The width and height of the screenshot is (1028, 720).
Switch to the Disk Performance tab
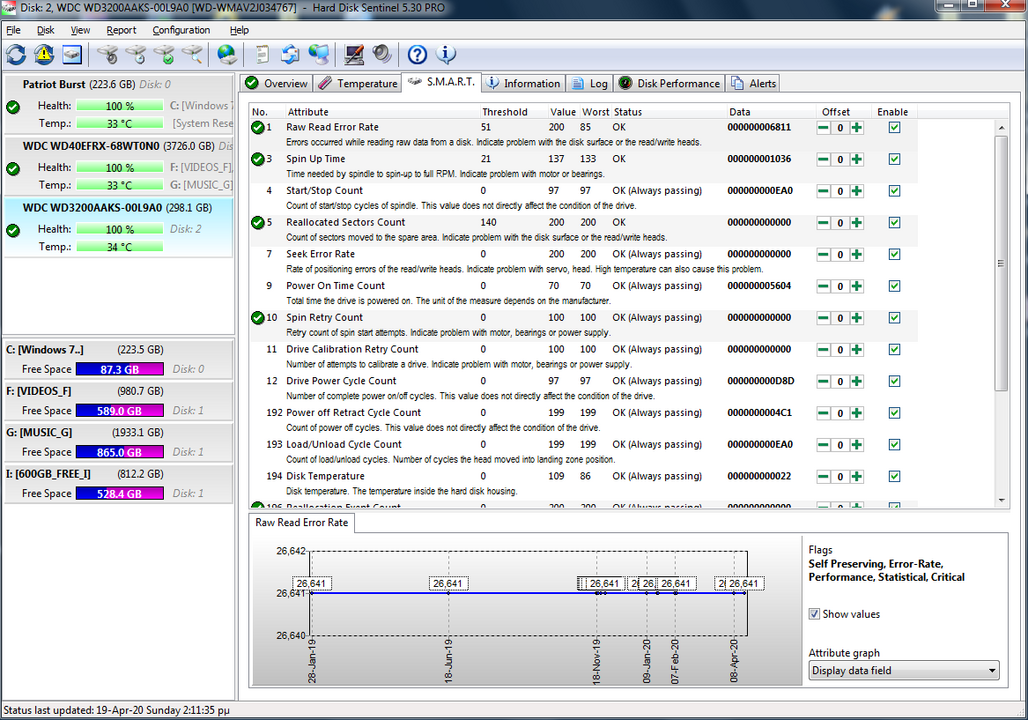point(669,83)
